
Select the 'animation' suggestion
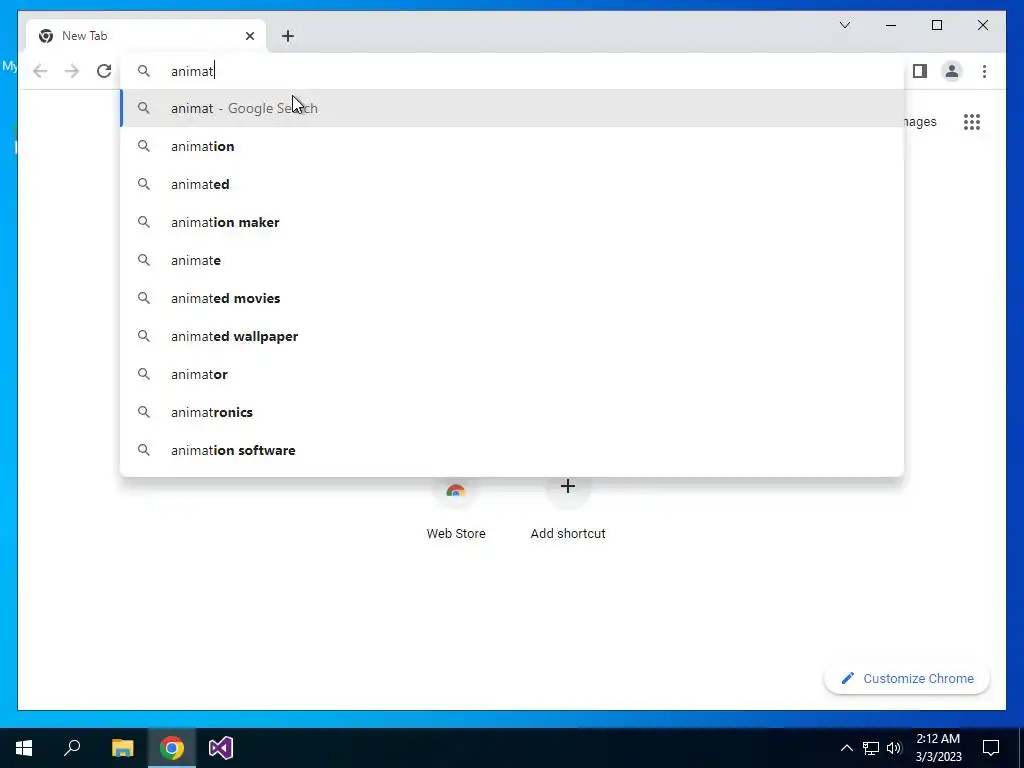click(x=513, y=146)
